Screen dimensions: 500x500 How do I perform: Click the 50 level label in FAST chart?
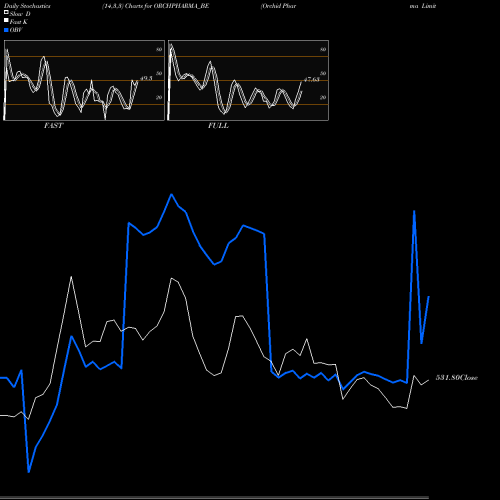[159, 73]
